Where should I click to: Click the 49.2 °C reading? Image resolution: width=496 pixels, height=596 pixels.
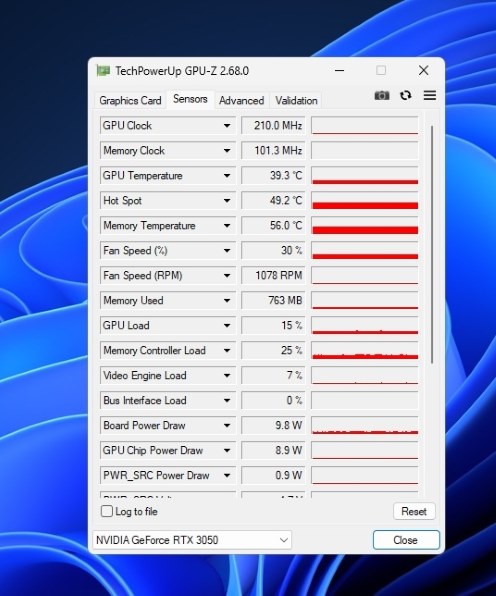273,201
